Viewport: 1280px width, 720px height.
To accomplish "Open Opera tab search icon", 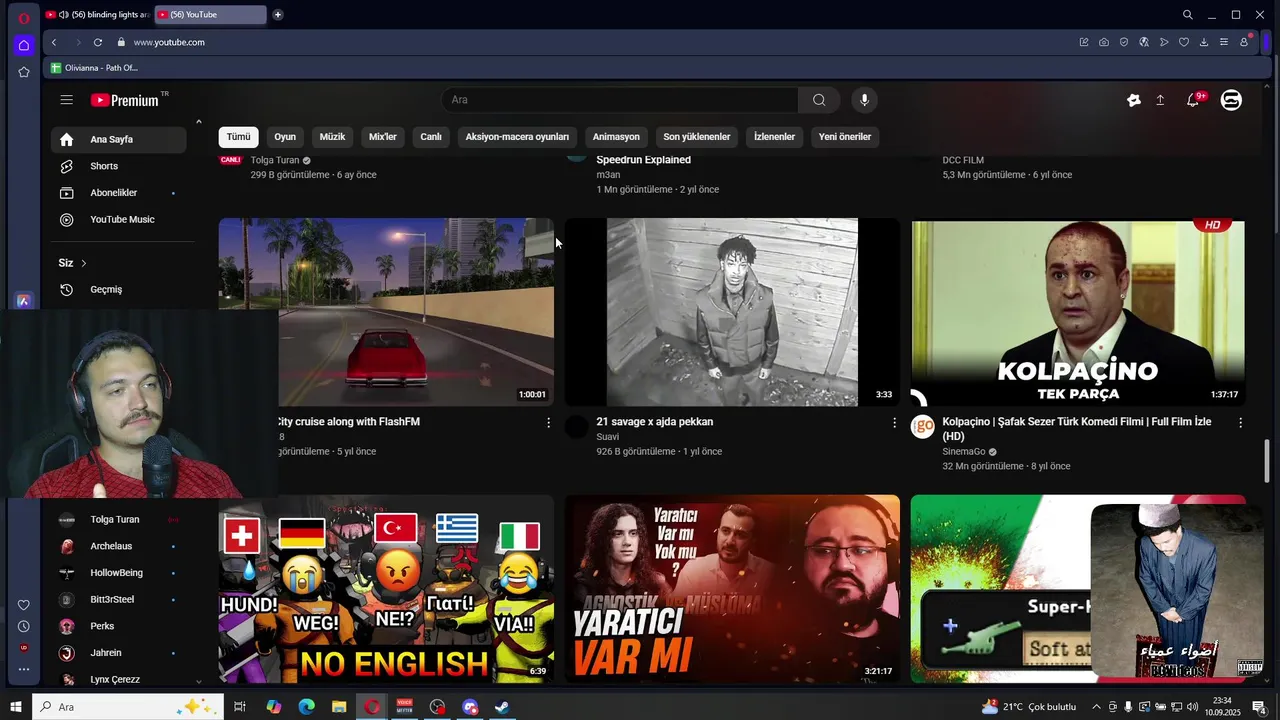I will coord(1188,15).
